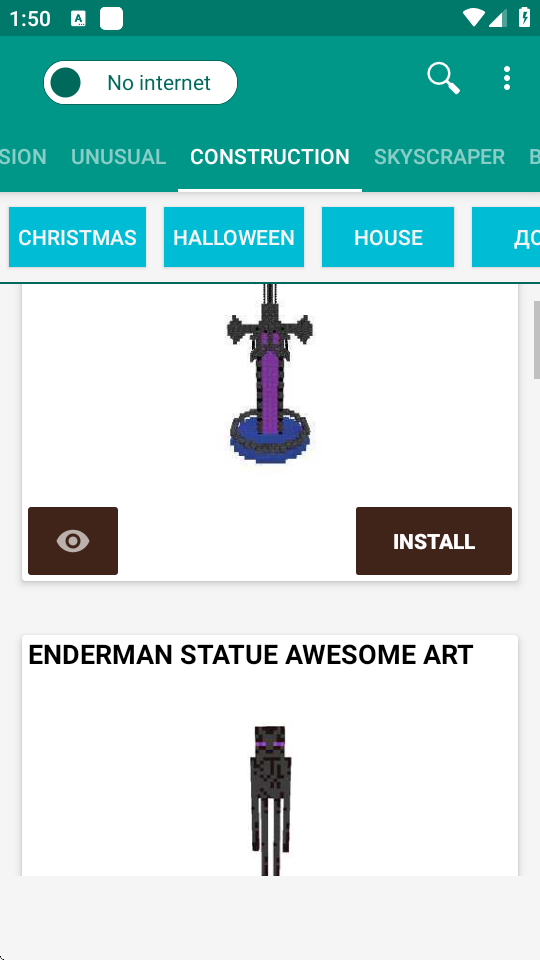The image size is (540, 960).
Task: Filter by the CHRISTMAS tag
Action: tap(77, 237)
